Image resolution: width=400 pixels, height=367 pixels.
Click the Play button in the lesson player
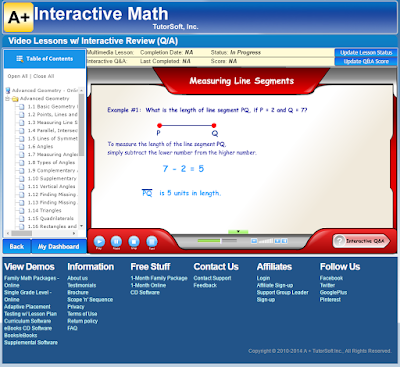[x=99, y=241]
